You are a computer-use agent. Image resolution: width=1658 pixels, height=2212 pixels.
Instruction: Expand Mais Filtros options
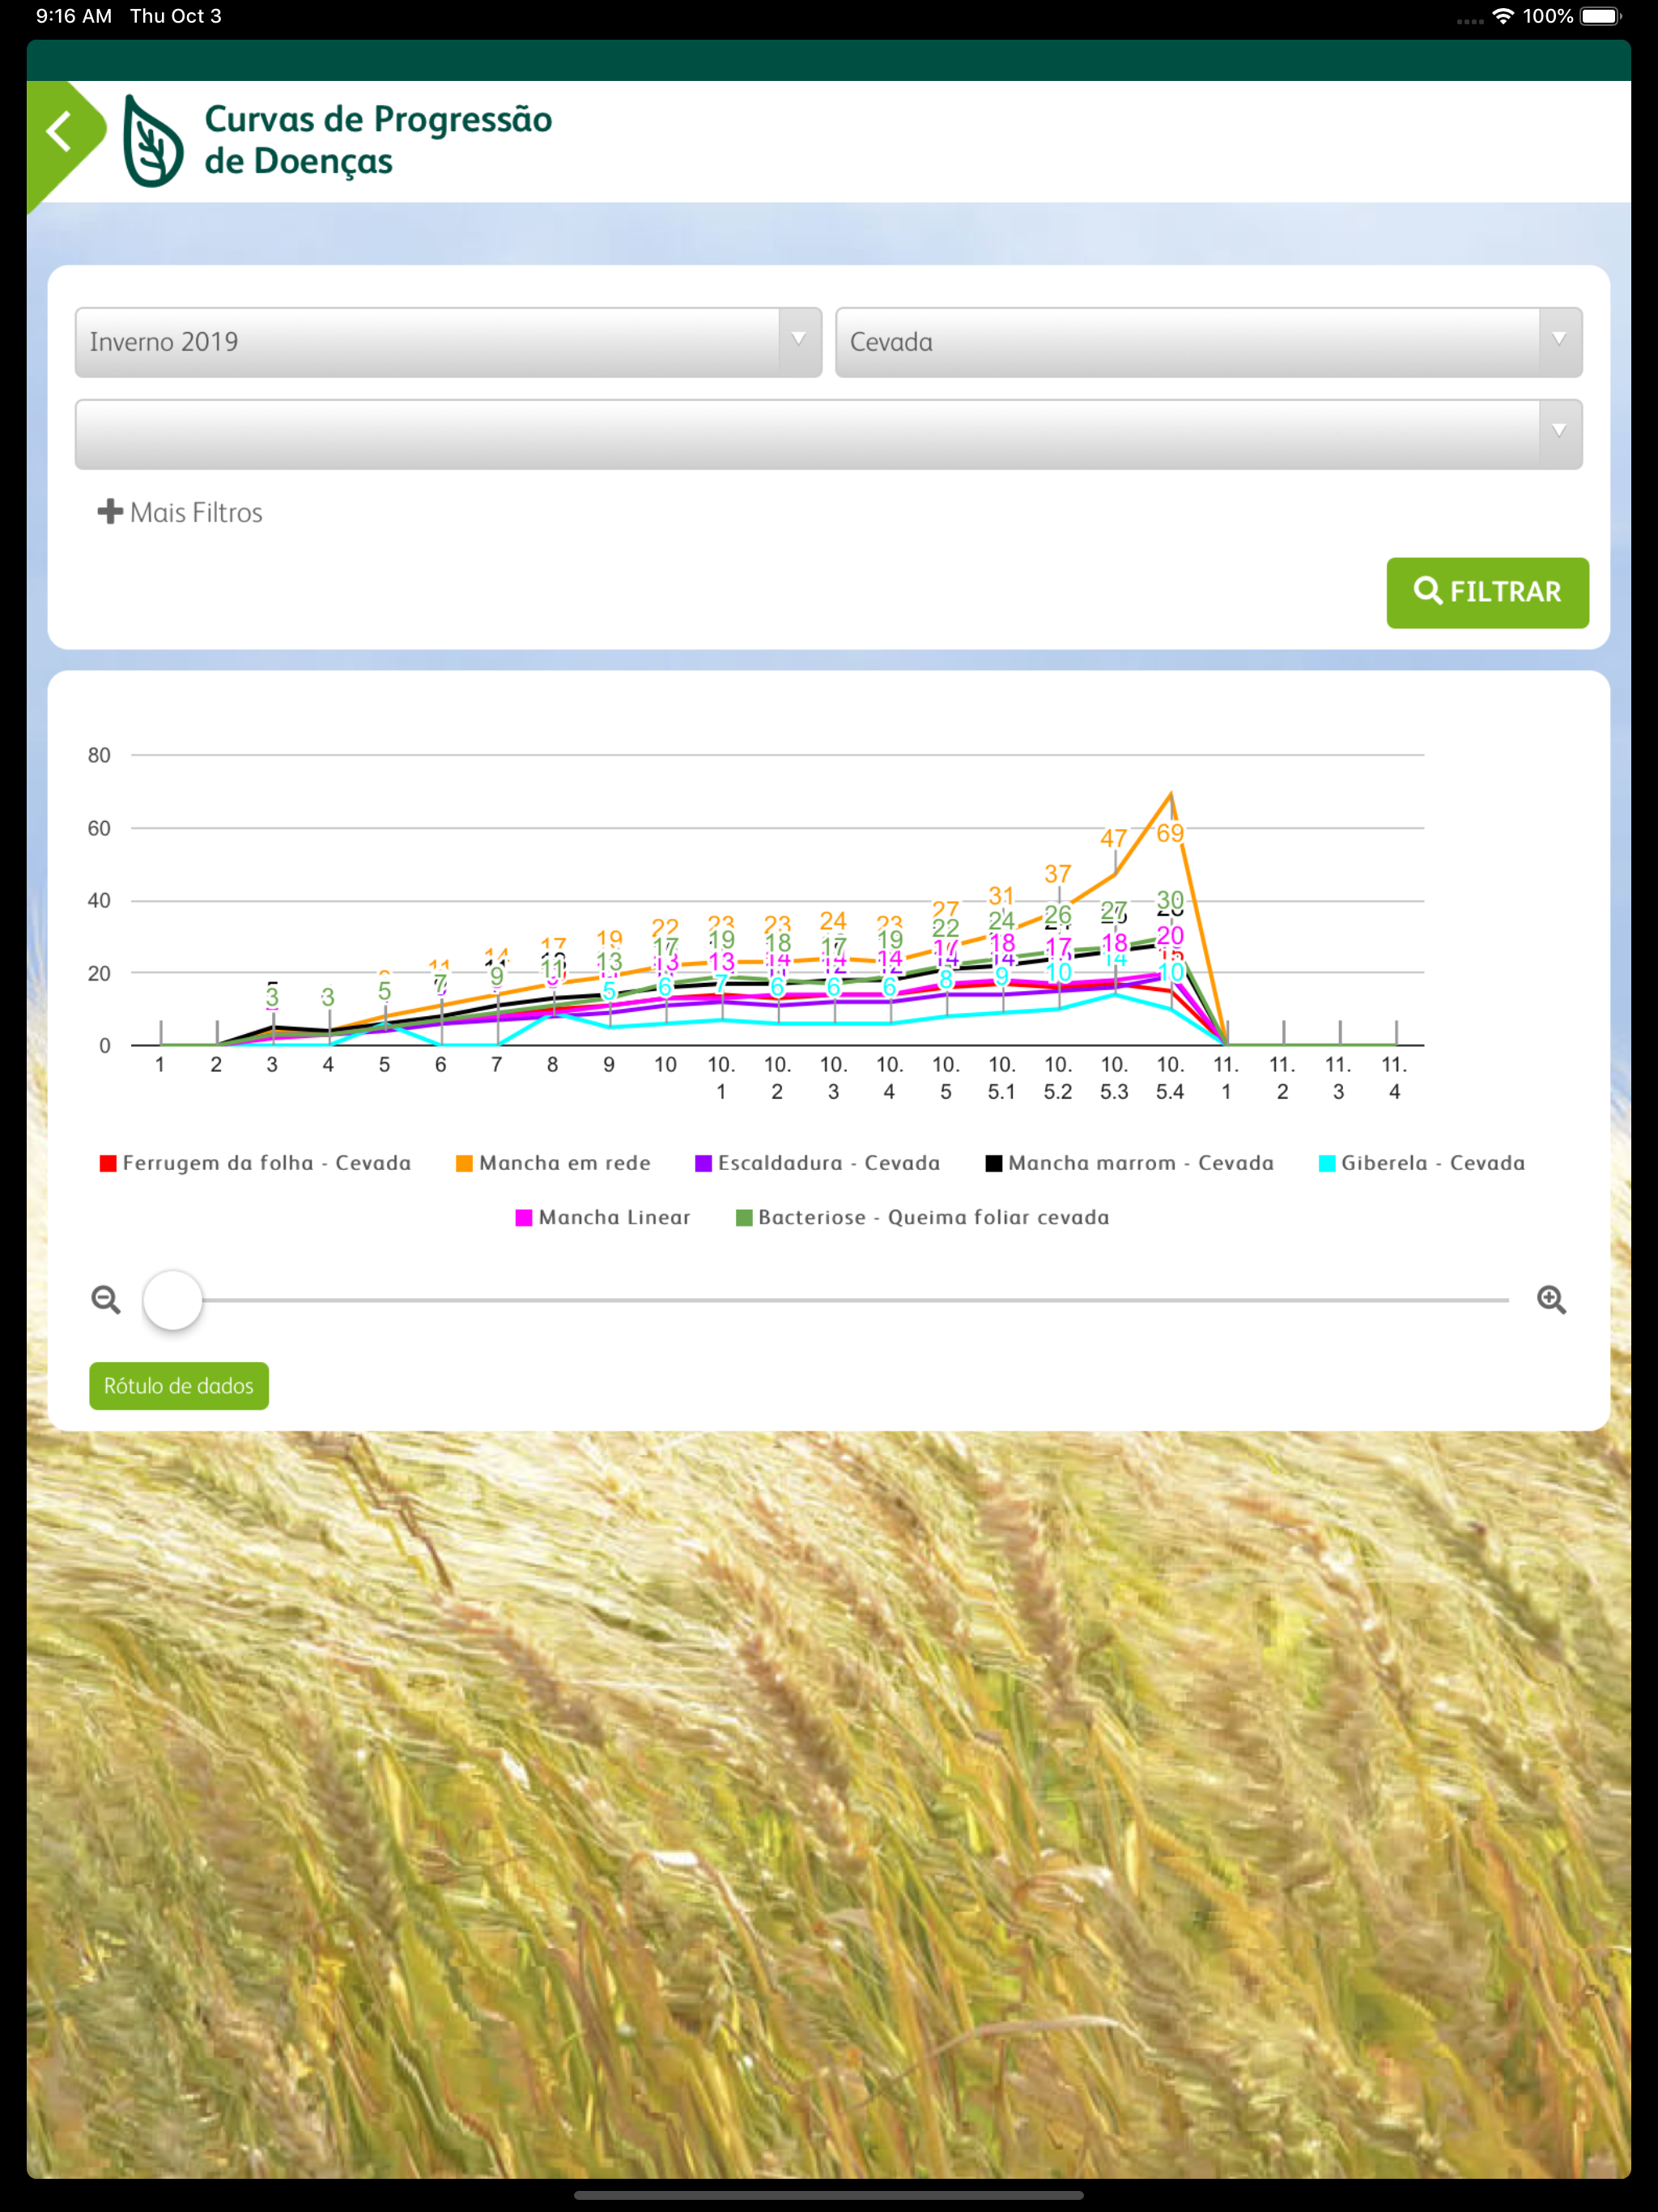180,512
